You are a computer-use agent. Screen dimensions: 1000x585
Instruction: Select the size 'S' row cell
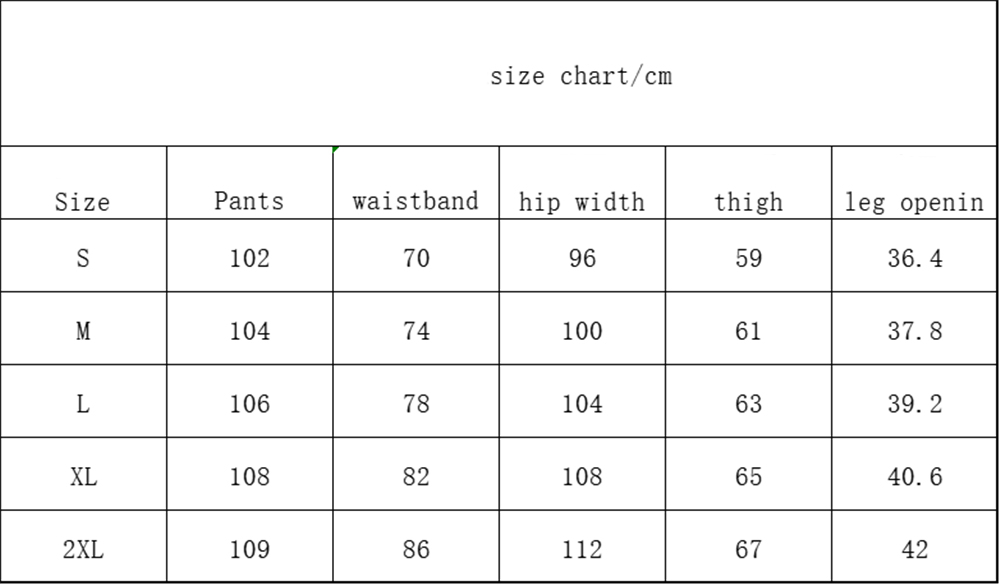[83, 258]
